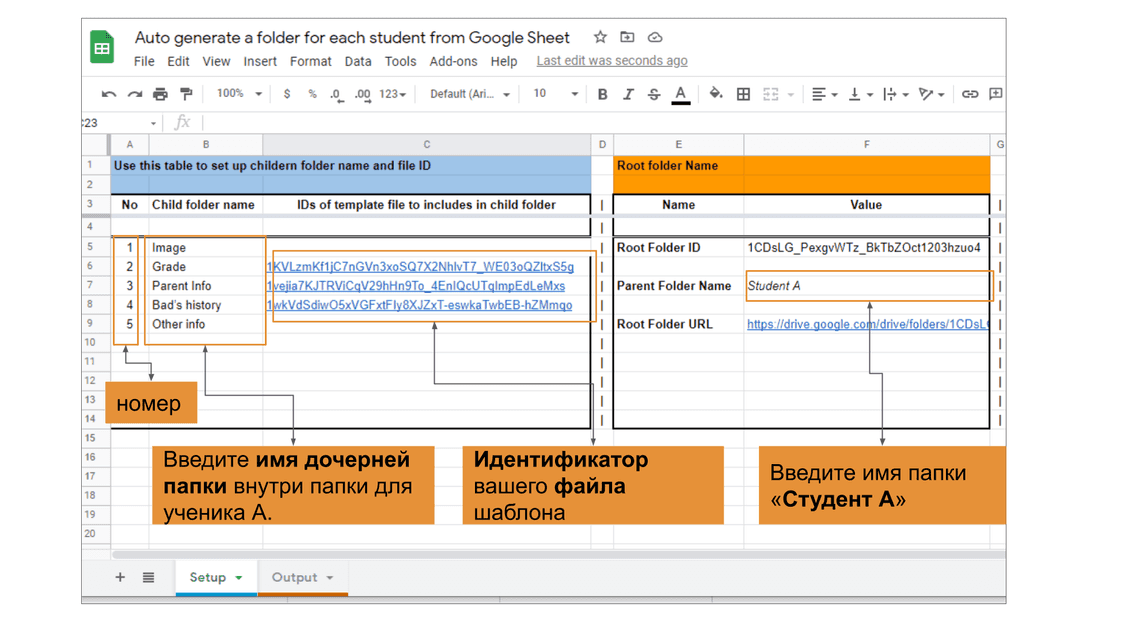The height and width of the screenshot is (622, 1140).
Task: Toggle bold formatting
Action: pyautogui.click(x=602, y=94)
